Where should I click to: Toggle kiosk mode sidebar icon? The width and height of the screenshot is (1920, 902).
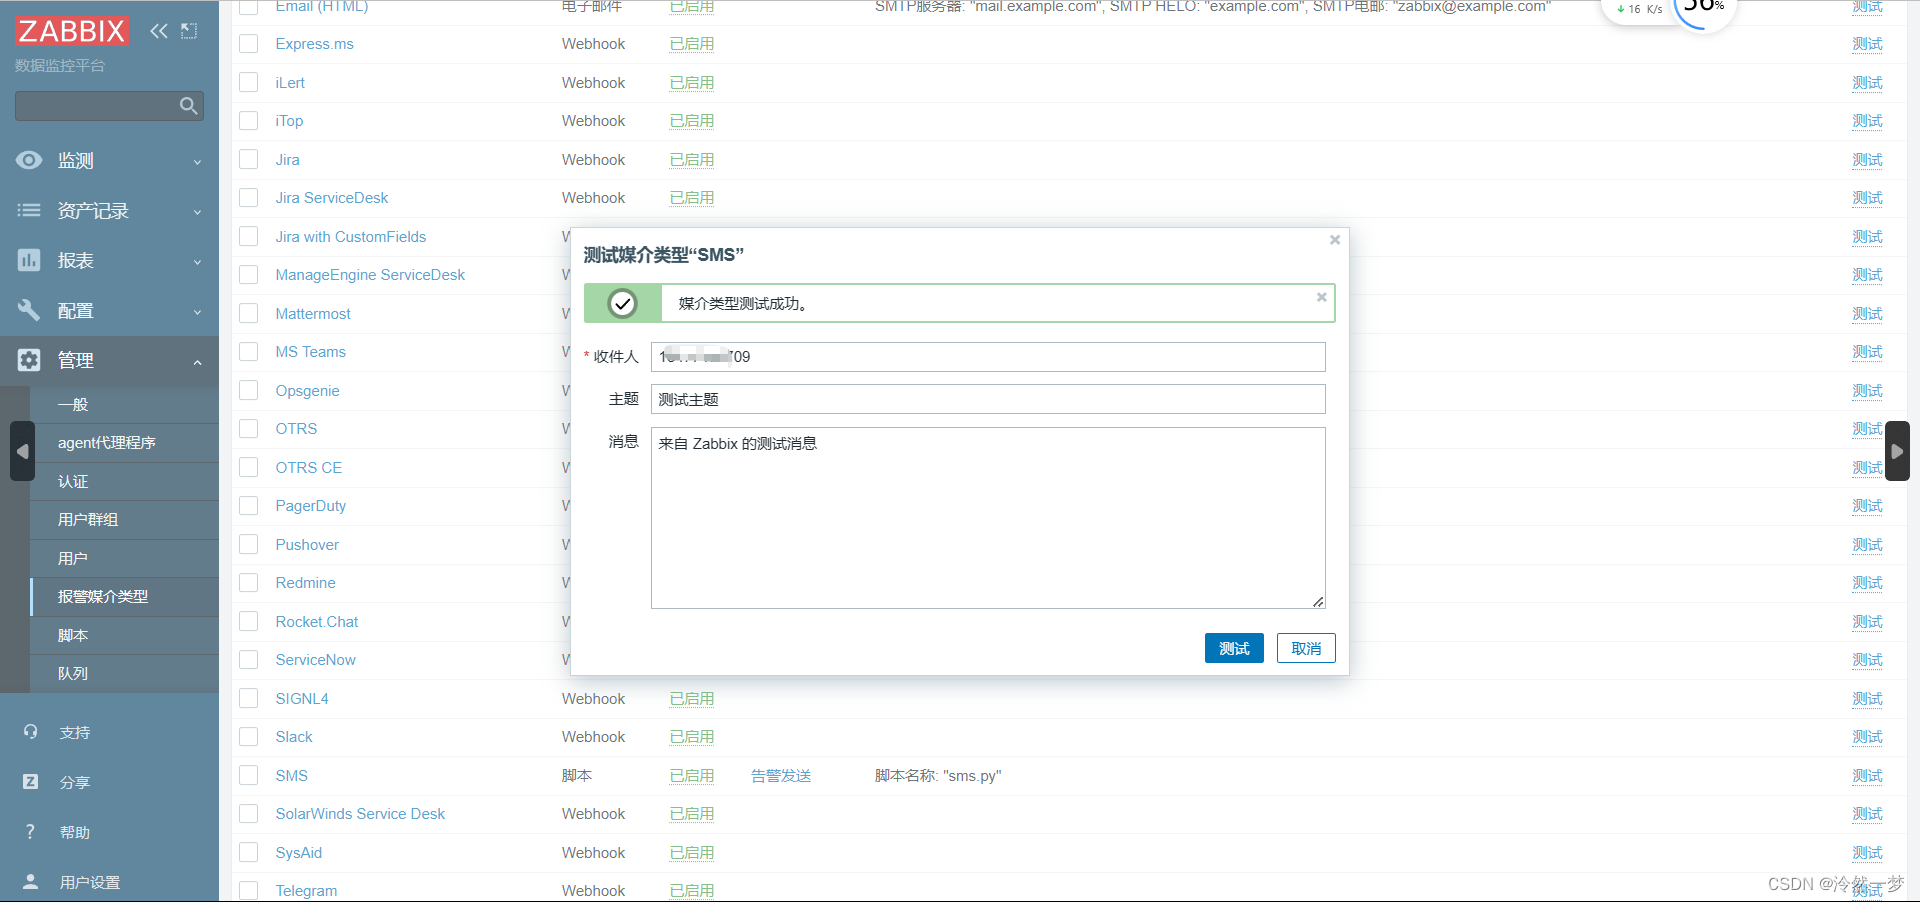click(189, 31)
